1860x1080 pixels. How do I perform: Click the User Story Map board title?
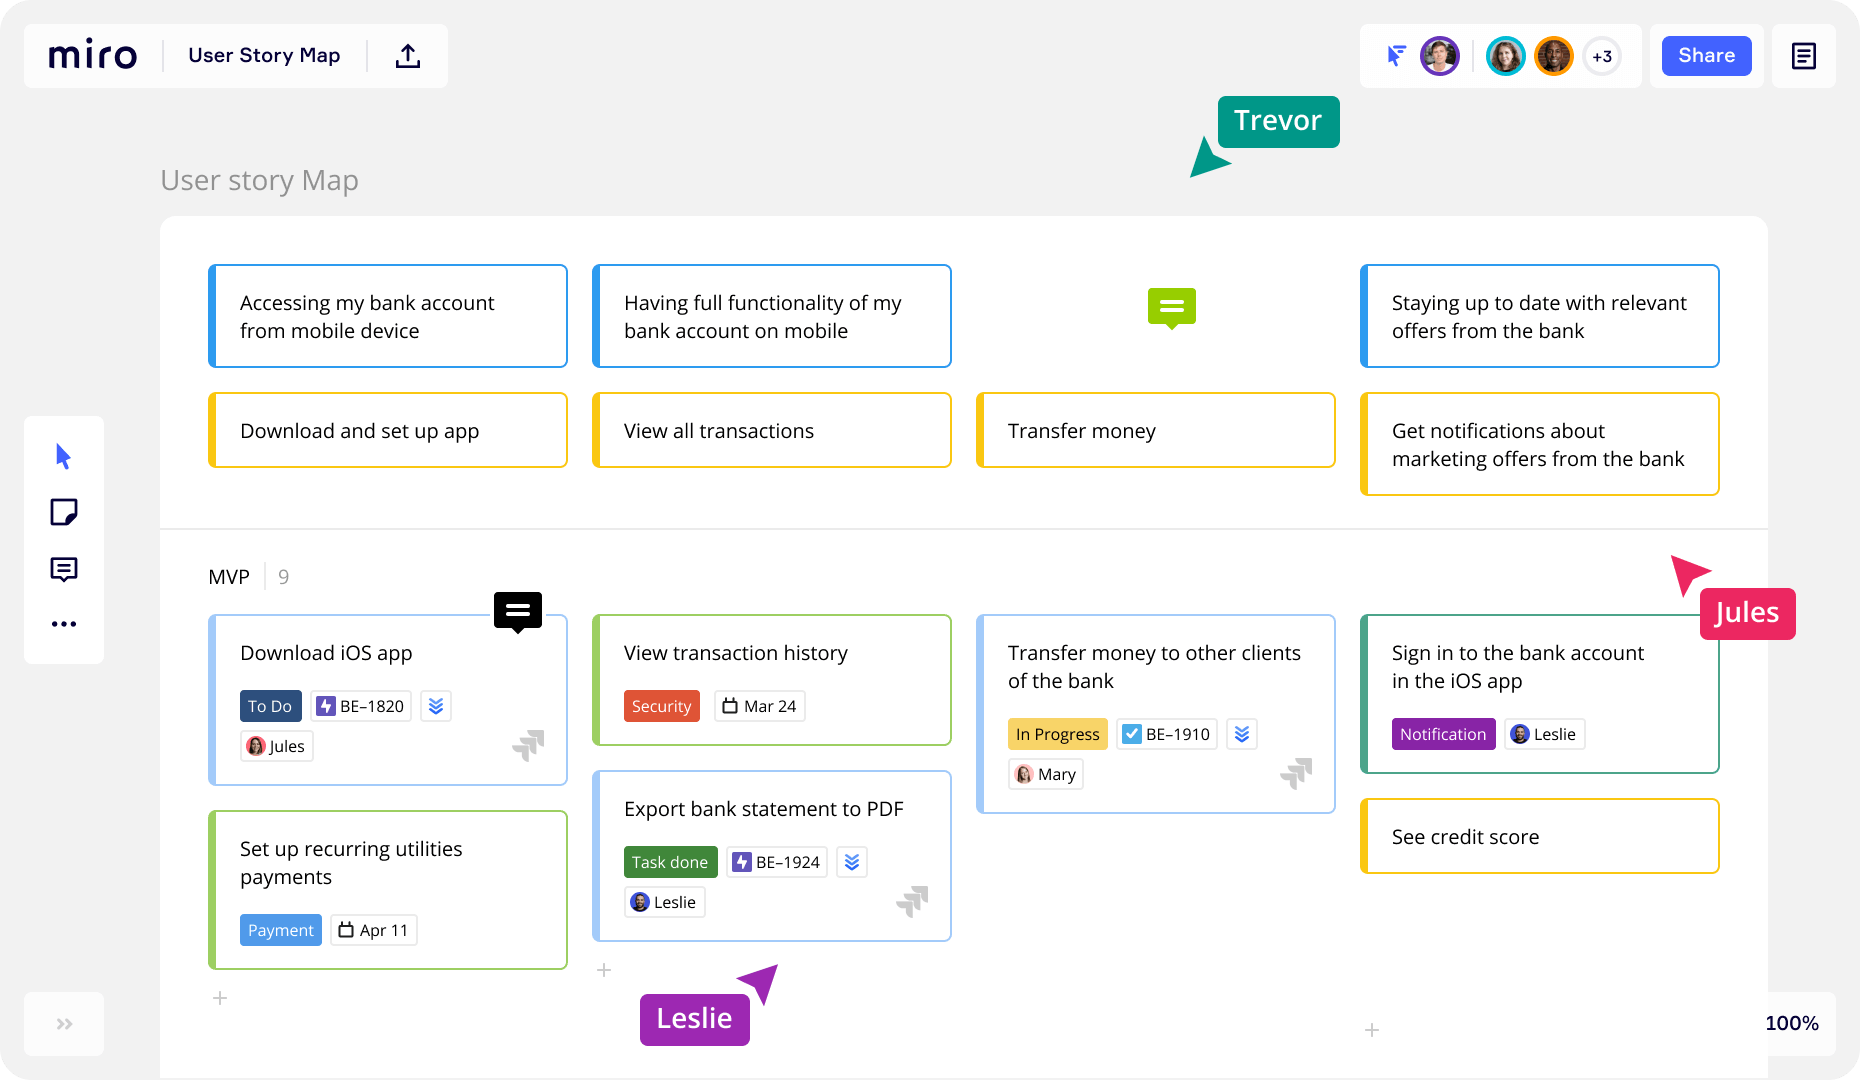(x=264, y=56)
